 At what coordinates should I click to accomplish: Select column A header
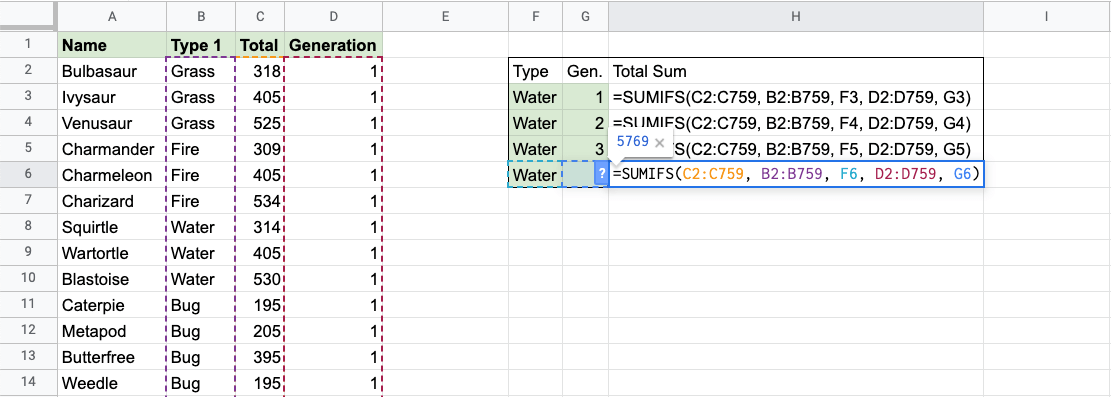[x=112, y=16]
